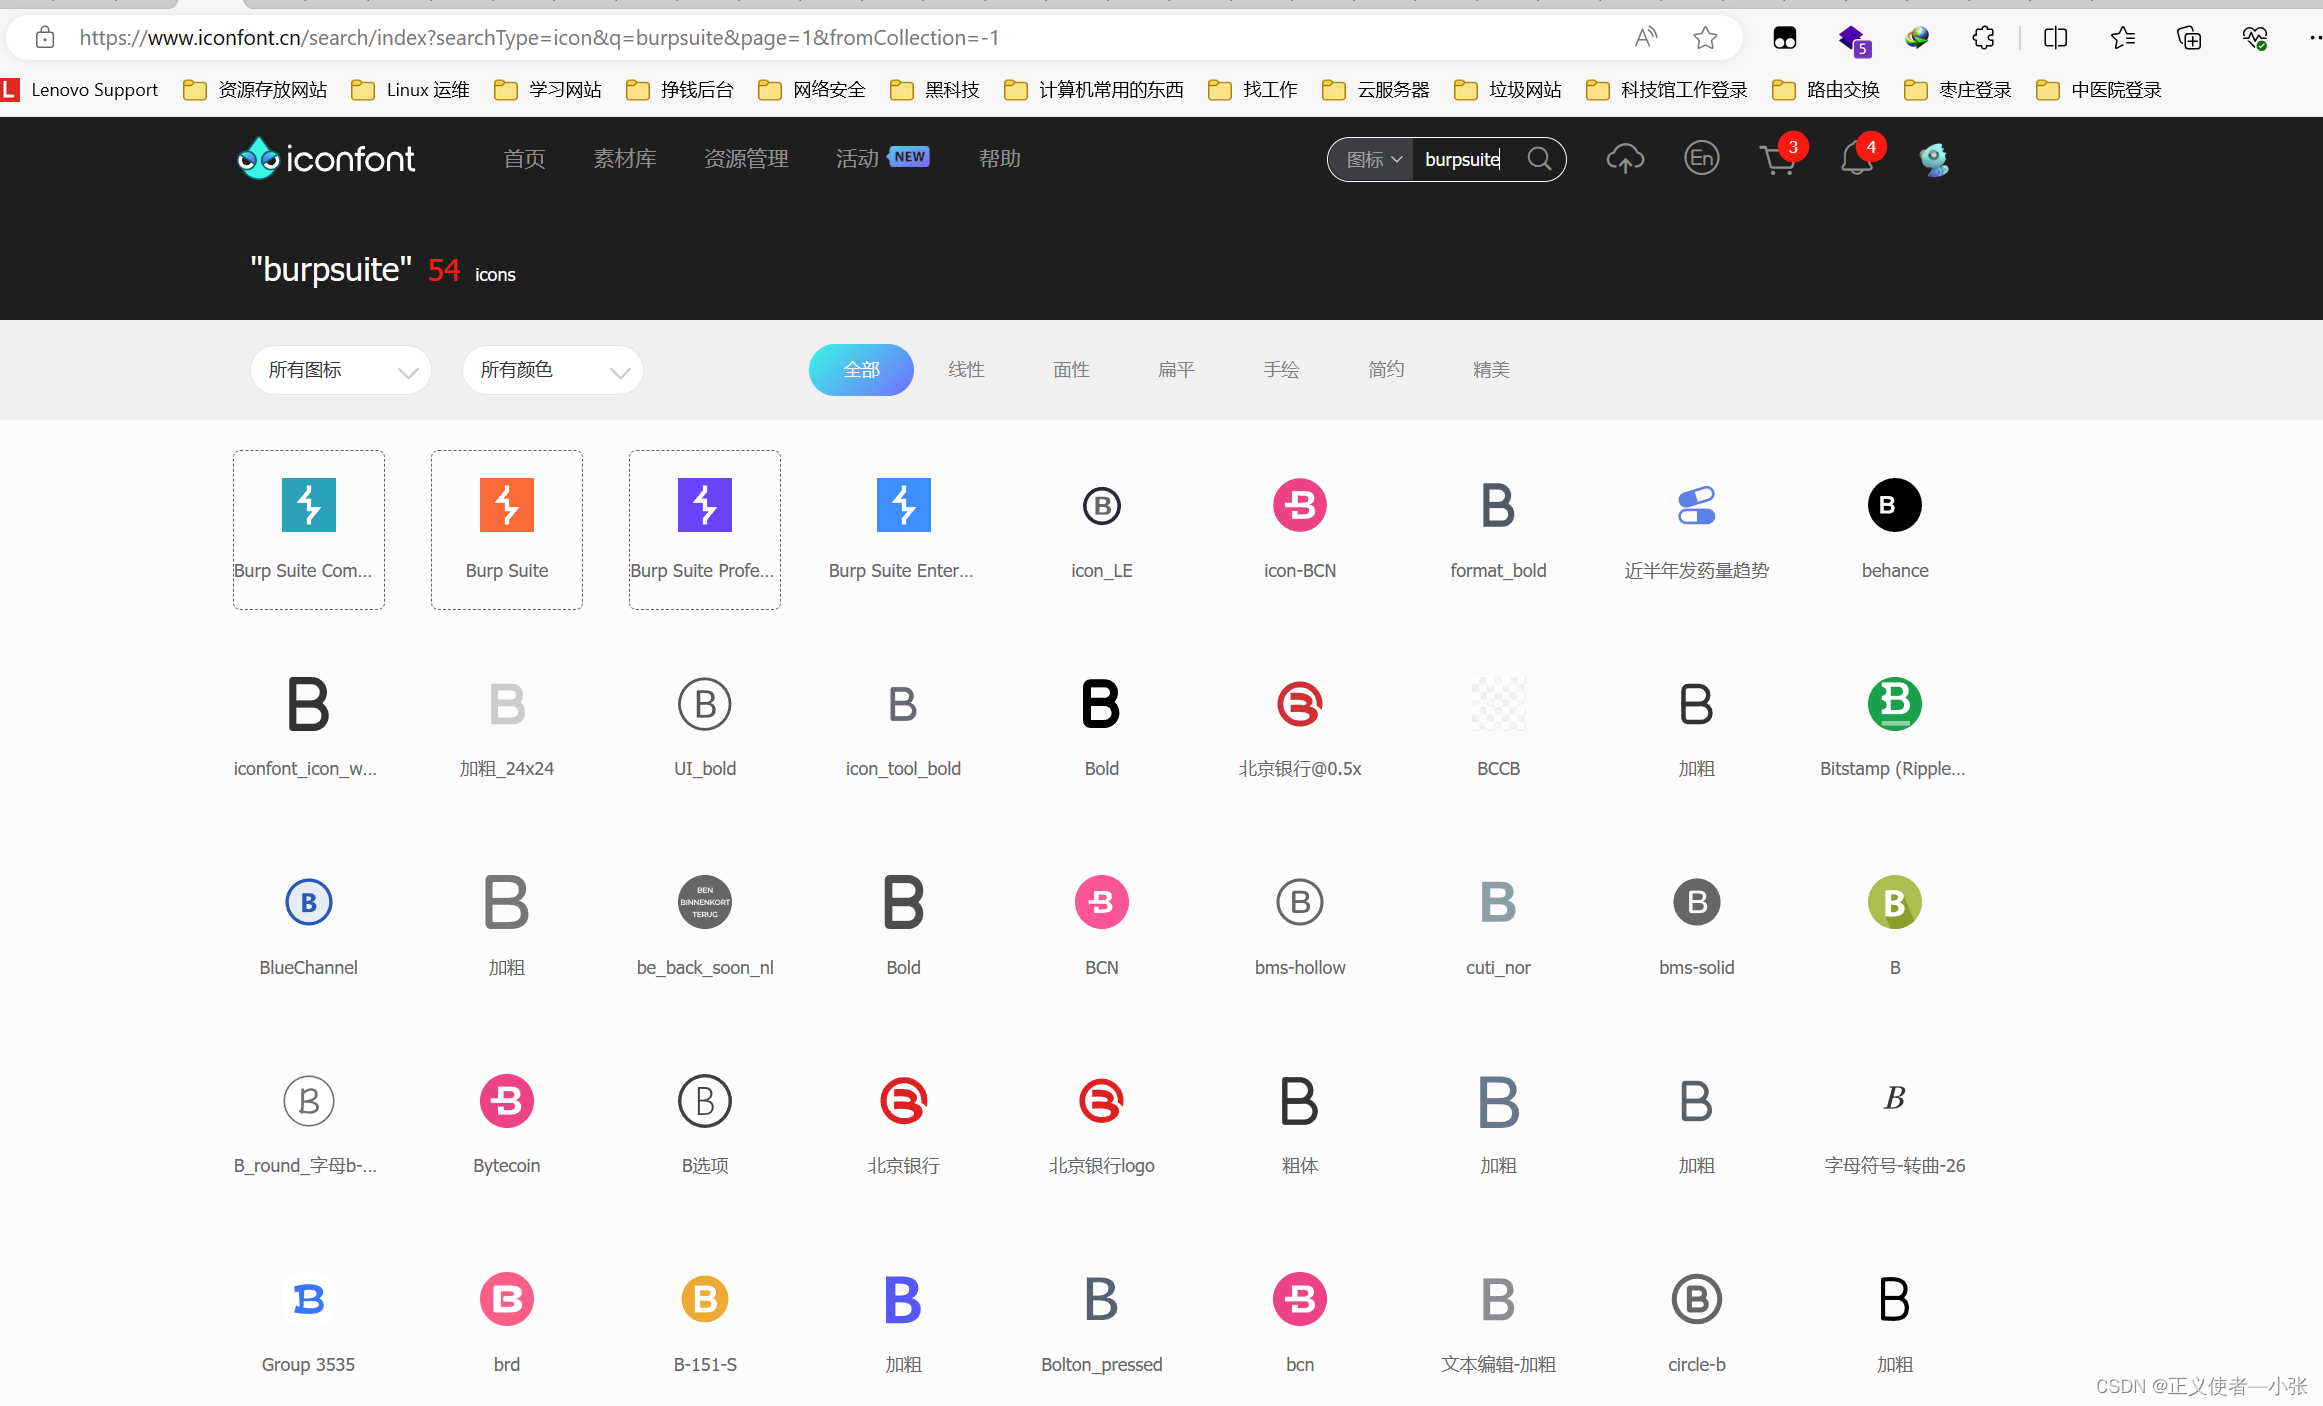Screen dimensions: 2323x1406
Task: Open the Lenovo Support bookmark
Action: click(80, 90)
